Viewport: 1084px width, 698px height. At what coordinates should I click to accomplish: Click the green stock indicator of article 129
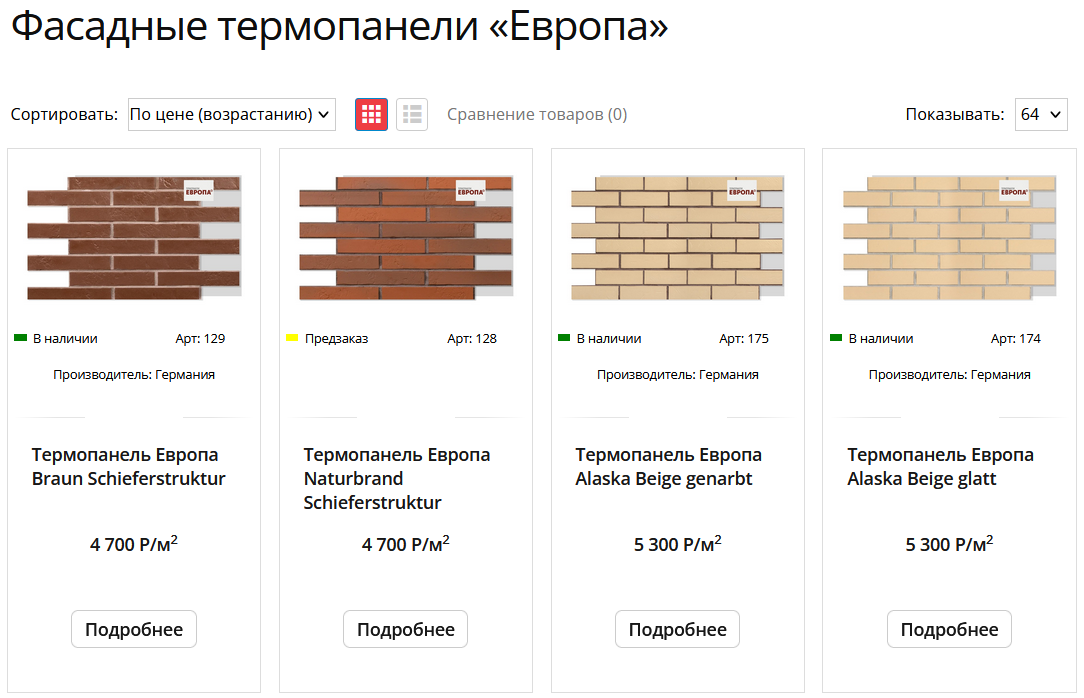click(20, 338)
